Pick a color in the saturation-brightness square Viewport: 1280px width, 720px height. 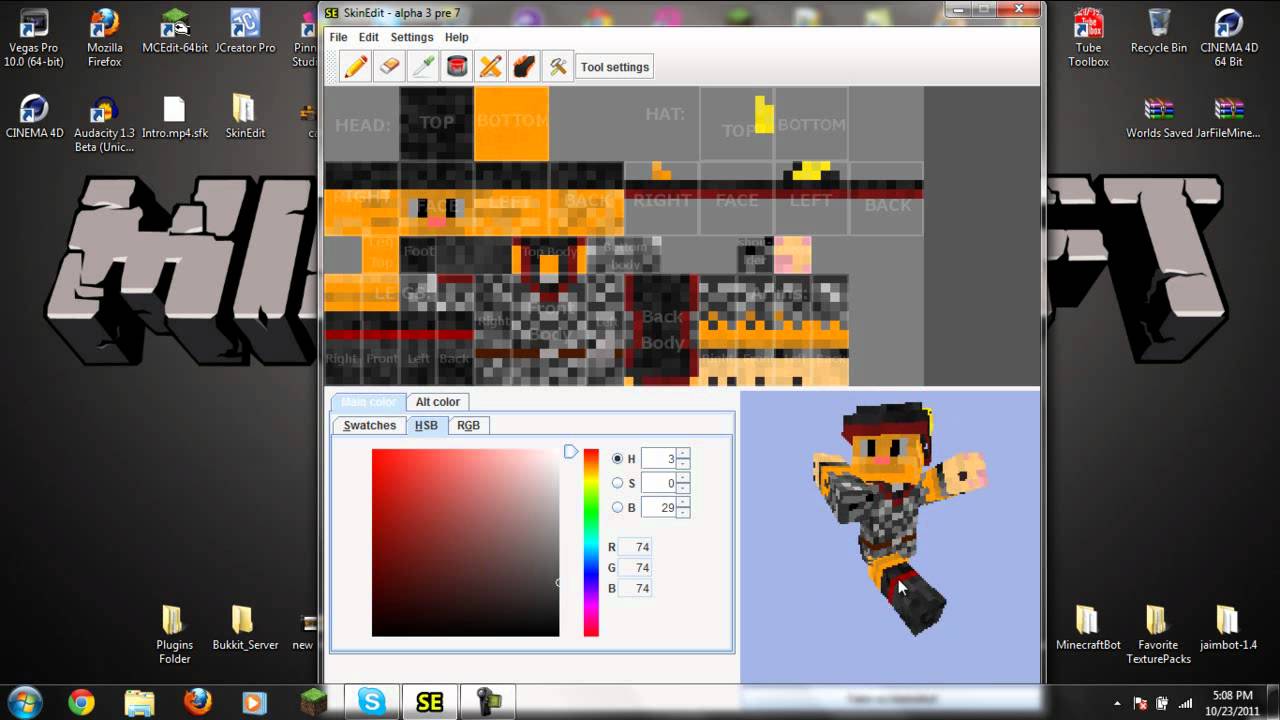coord(465,542)
